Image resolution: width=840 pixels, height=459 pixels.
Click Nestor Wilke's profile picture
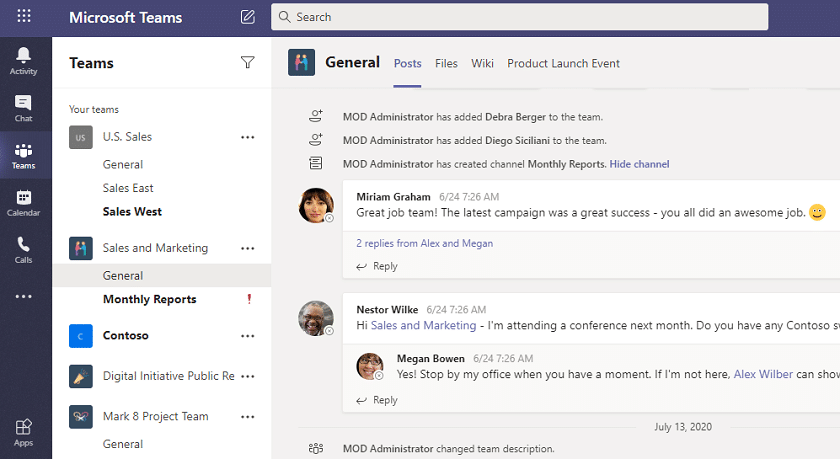[x=316, y=318]
